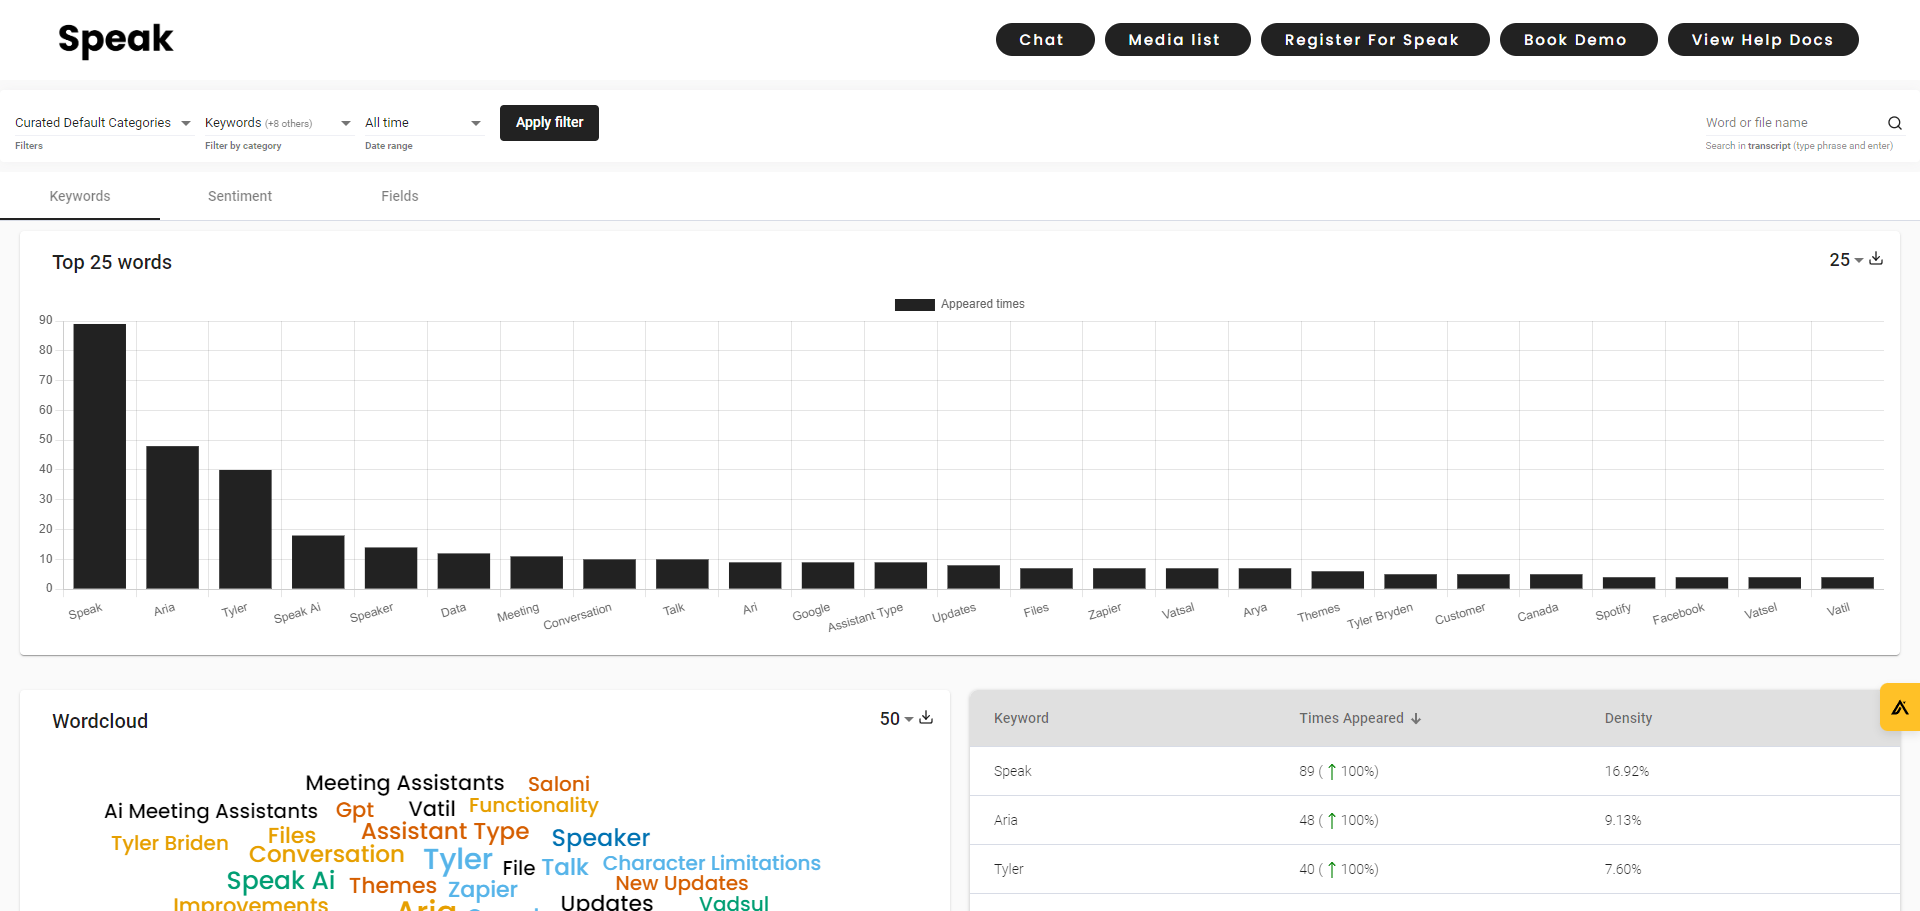Open the Chat page
Screen dimensions: 1920x911
tap(1045, 40)
